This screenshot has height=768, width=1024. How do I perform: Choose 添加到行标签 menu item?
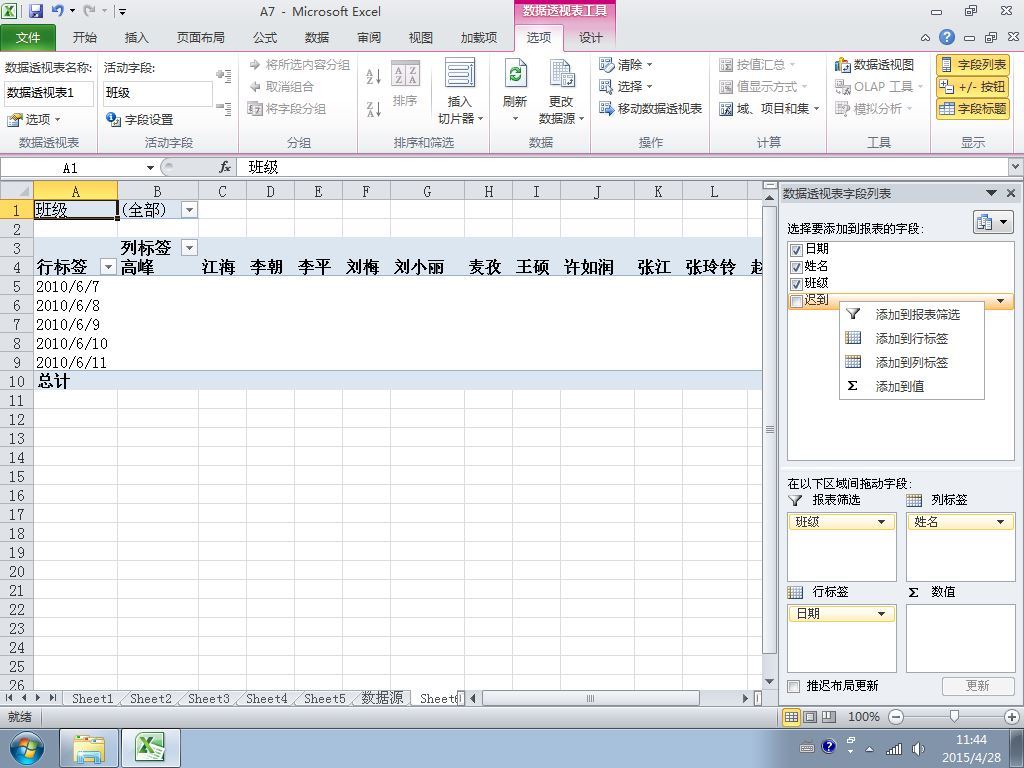[912, 338]
